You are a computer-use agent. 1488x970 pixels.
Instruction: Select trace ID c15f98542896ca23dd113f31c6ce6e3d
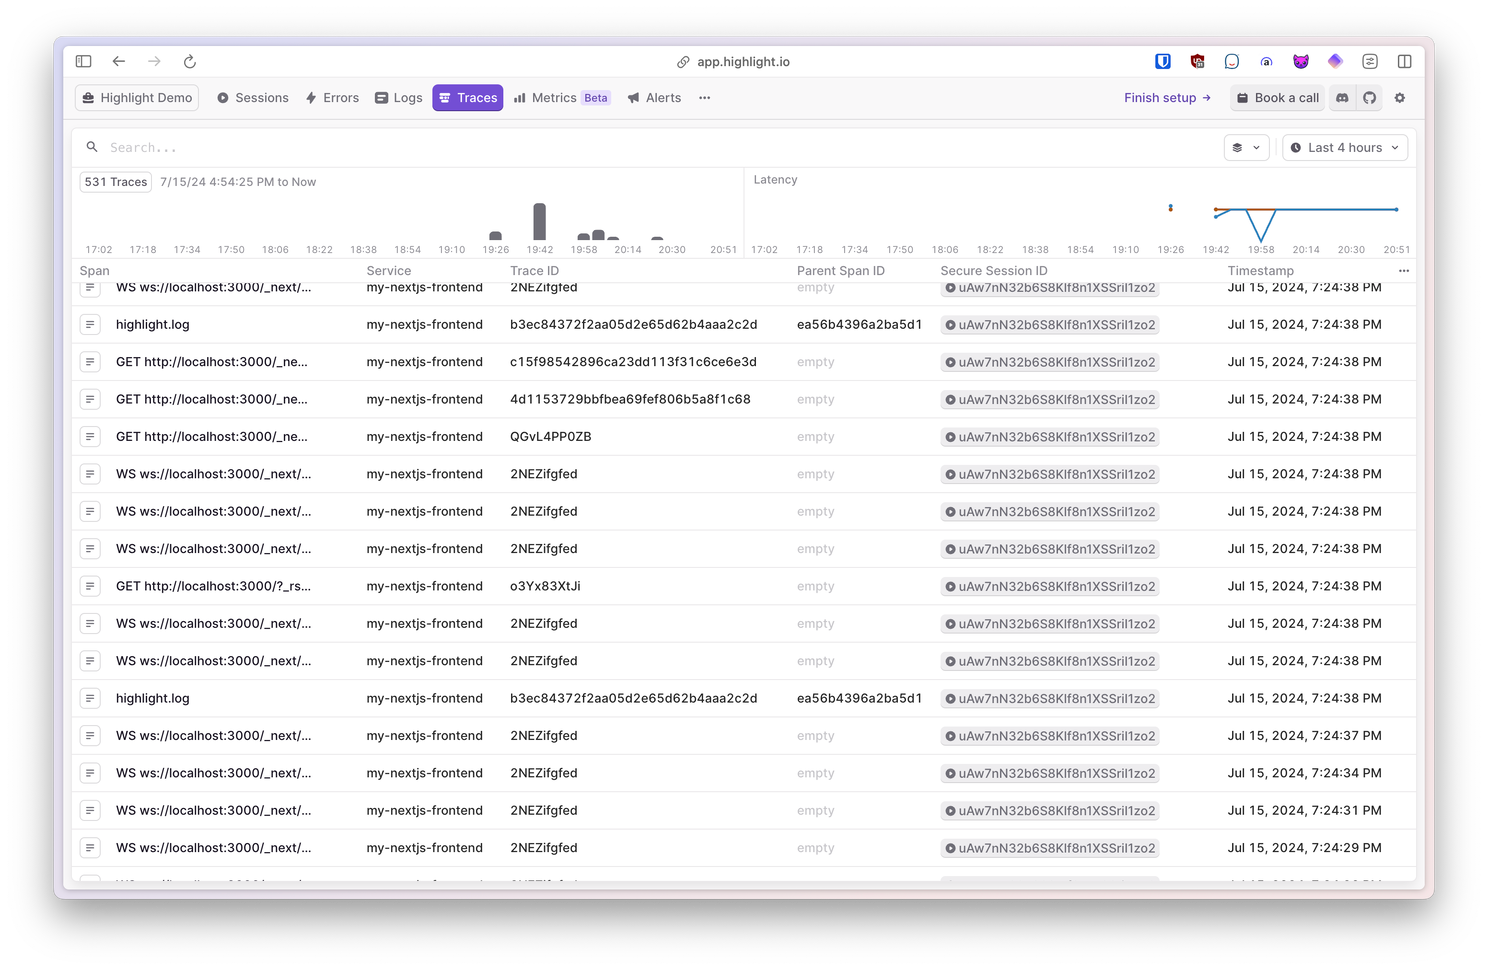(633, 362)
